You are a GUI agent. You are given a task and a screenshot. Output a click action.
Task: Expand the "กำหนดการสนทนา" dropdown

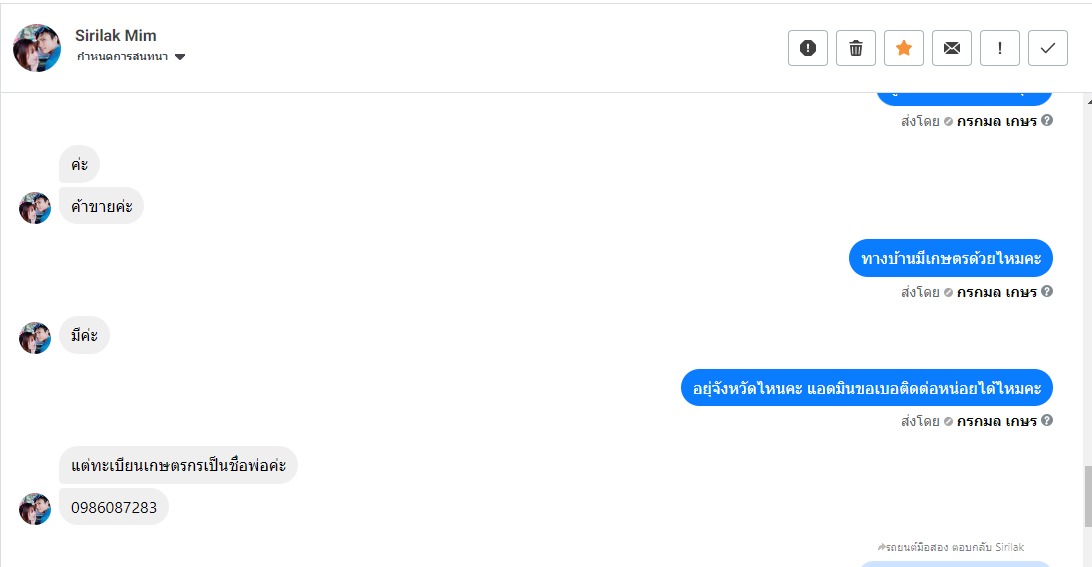click(x=180, y=57)
